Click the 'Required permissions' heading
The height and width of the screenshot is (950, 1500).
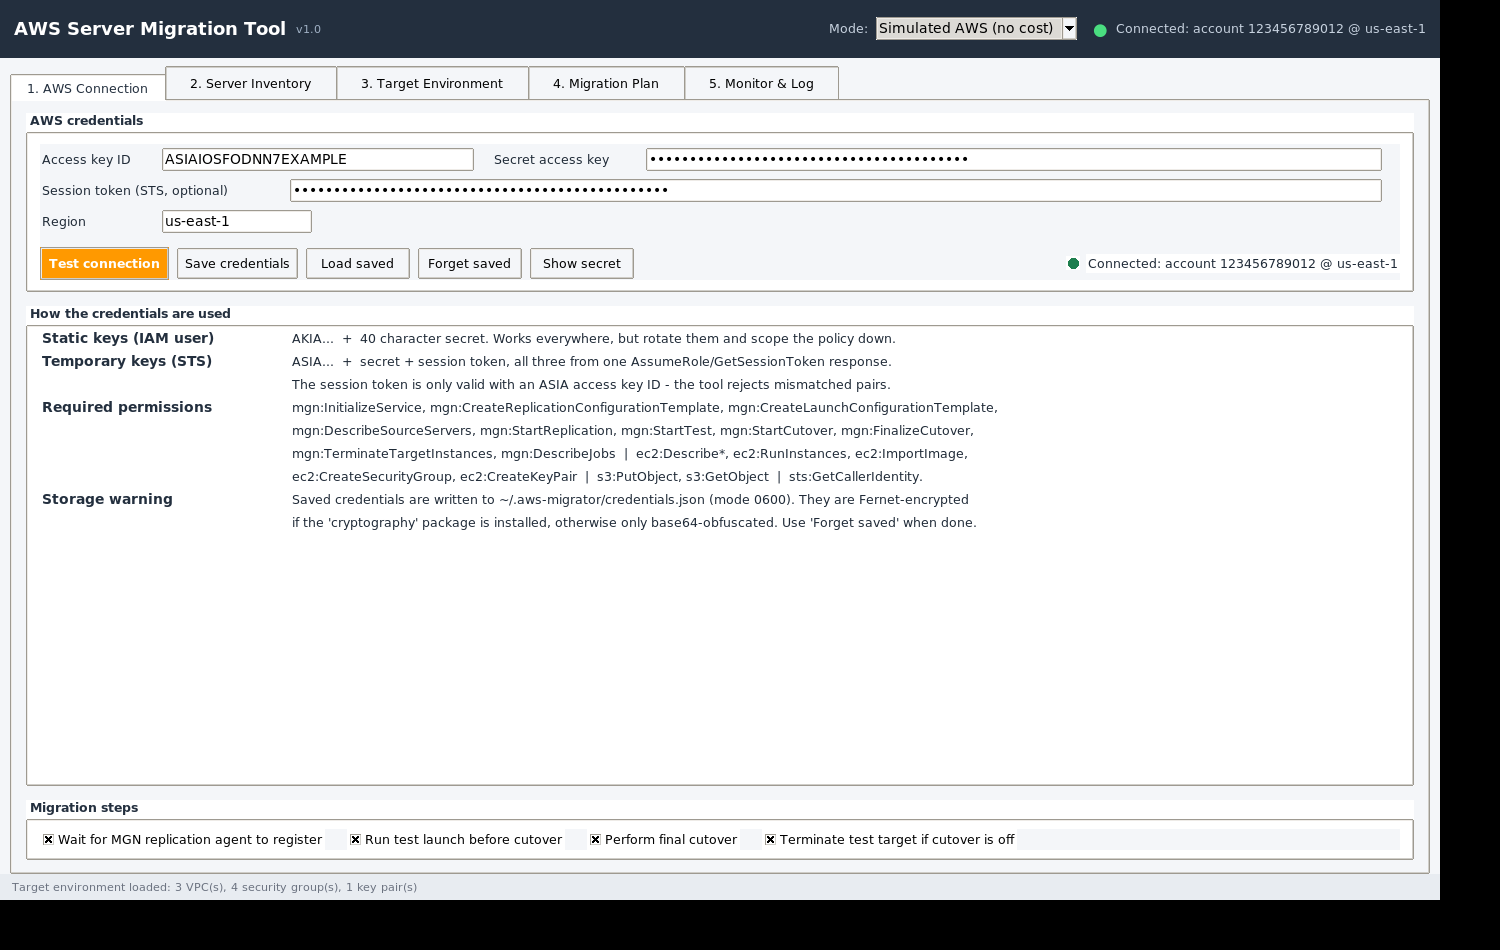point(127,407)
